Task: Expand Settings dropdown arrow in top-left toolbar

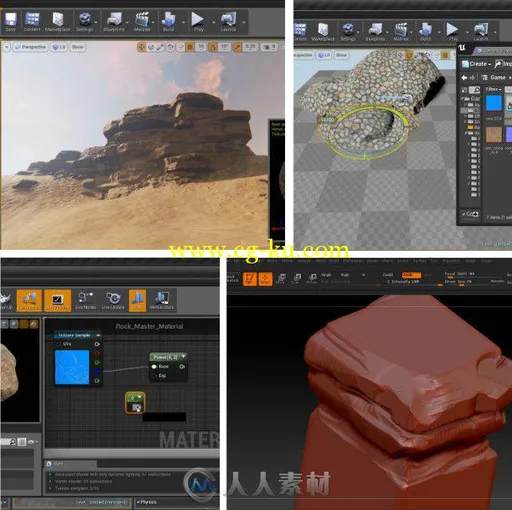Action: coord(96,23)
